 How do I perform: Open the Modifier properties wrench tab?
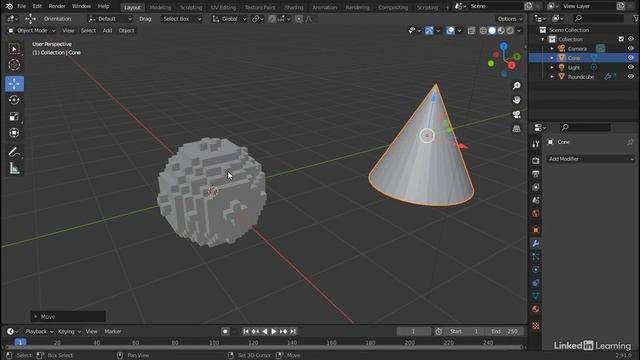(536, 244)
